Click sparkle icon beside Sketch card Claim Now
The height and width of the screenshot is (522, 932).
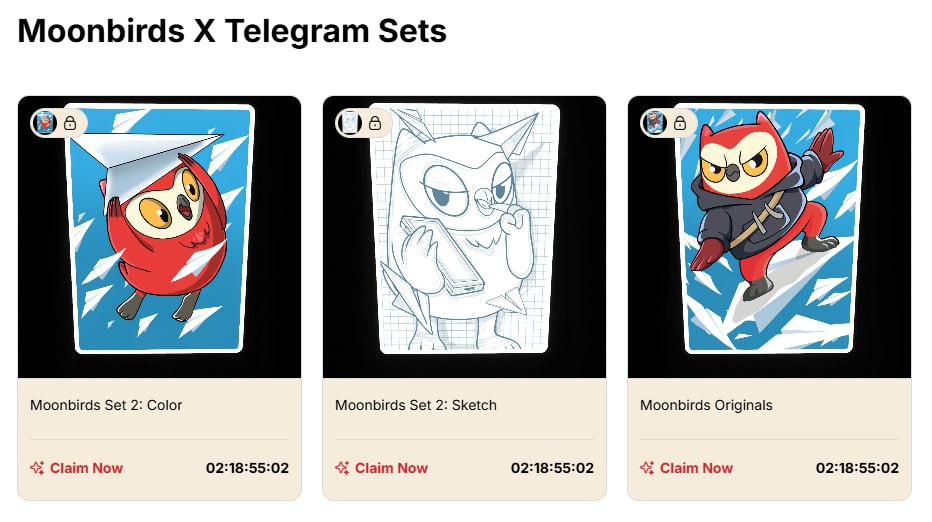coord(342,468)
